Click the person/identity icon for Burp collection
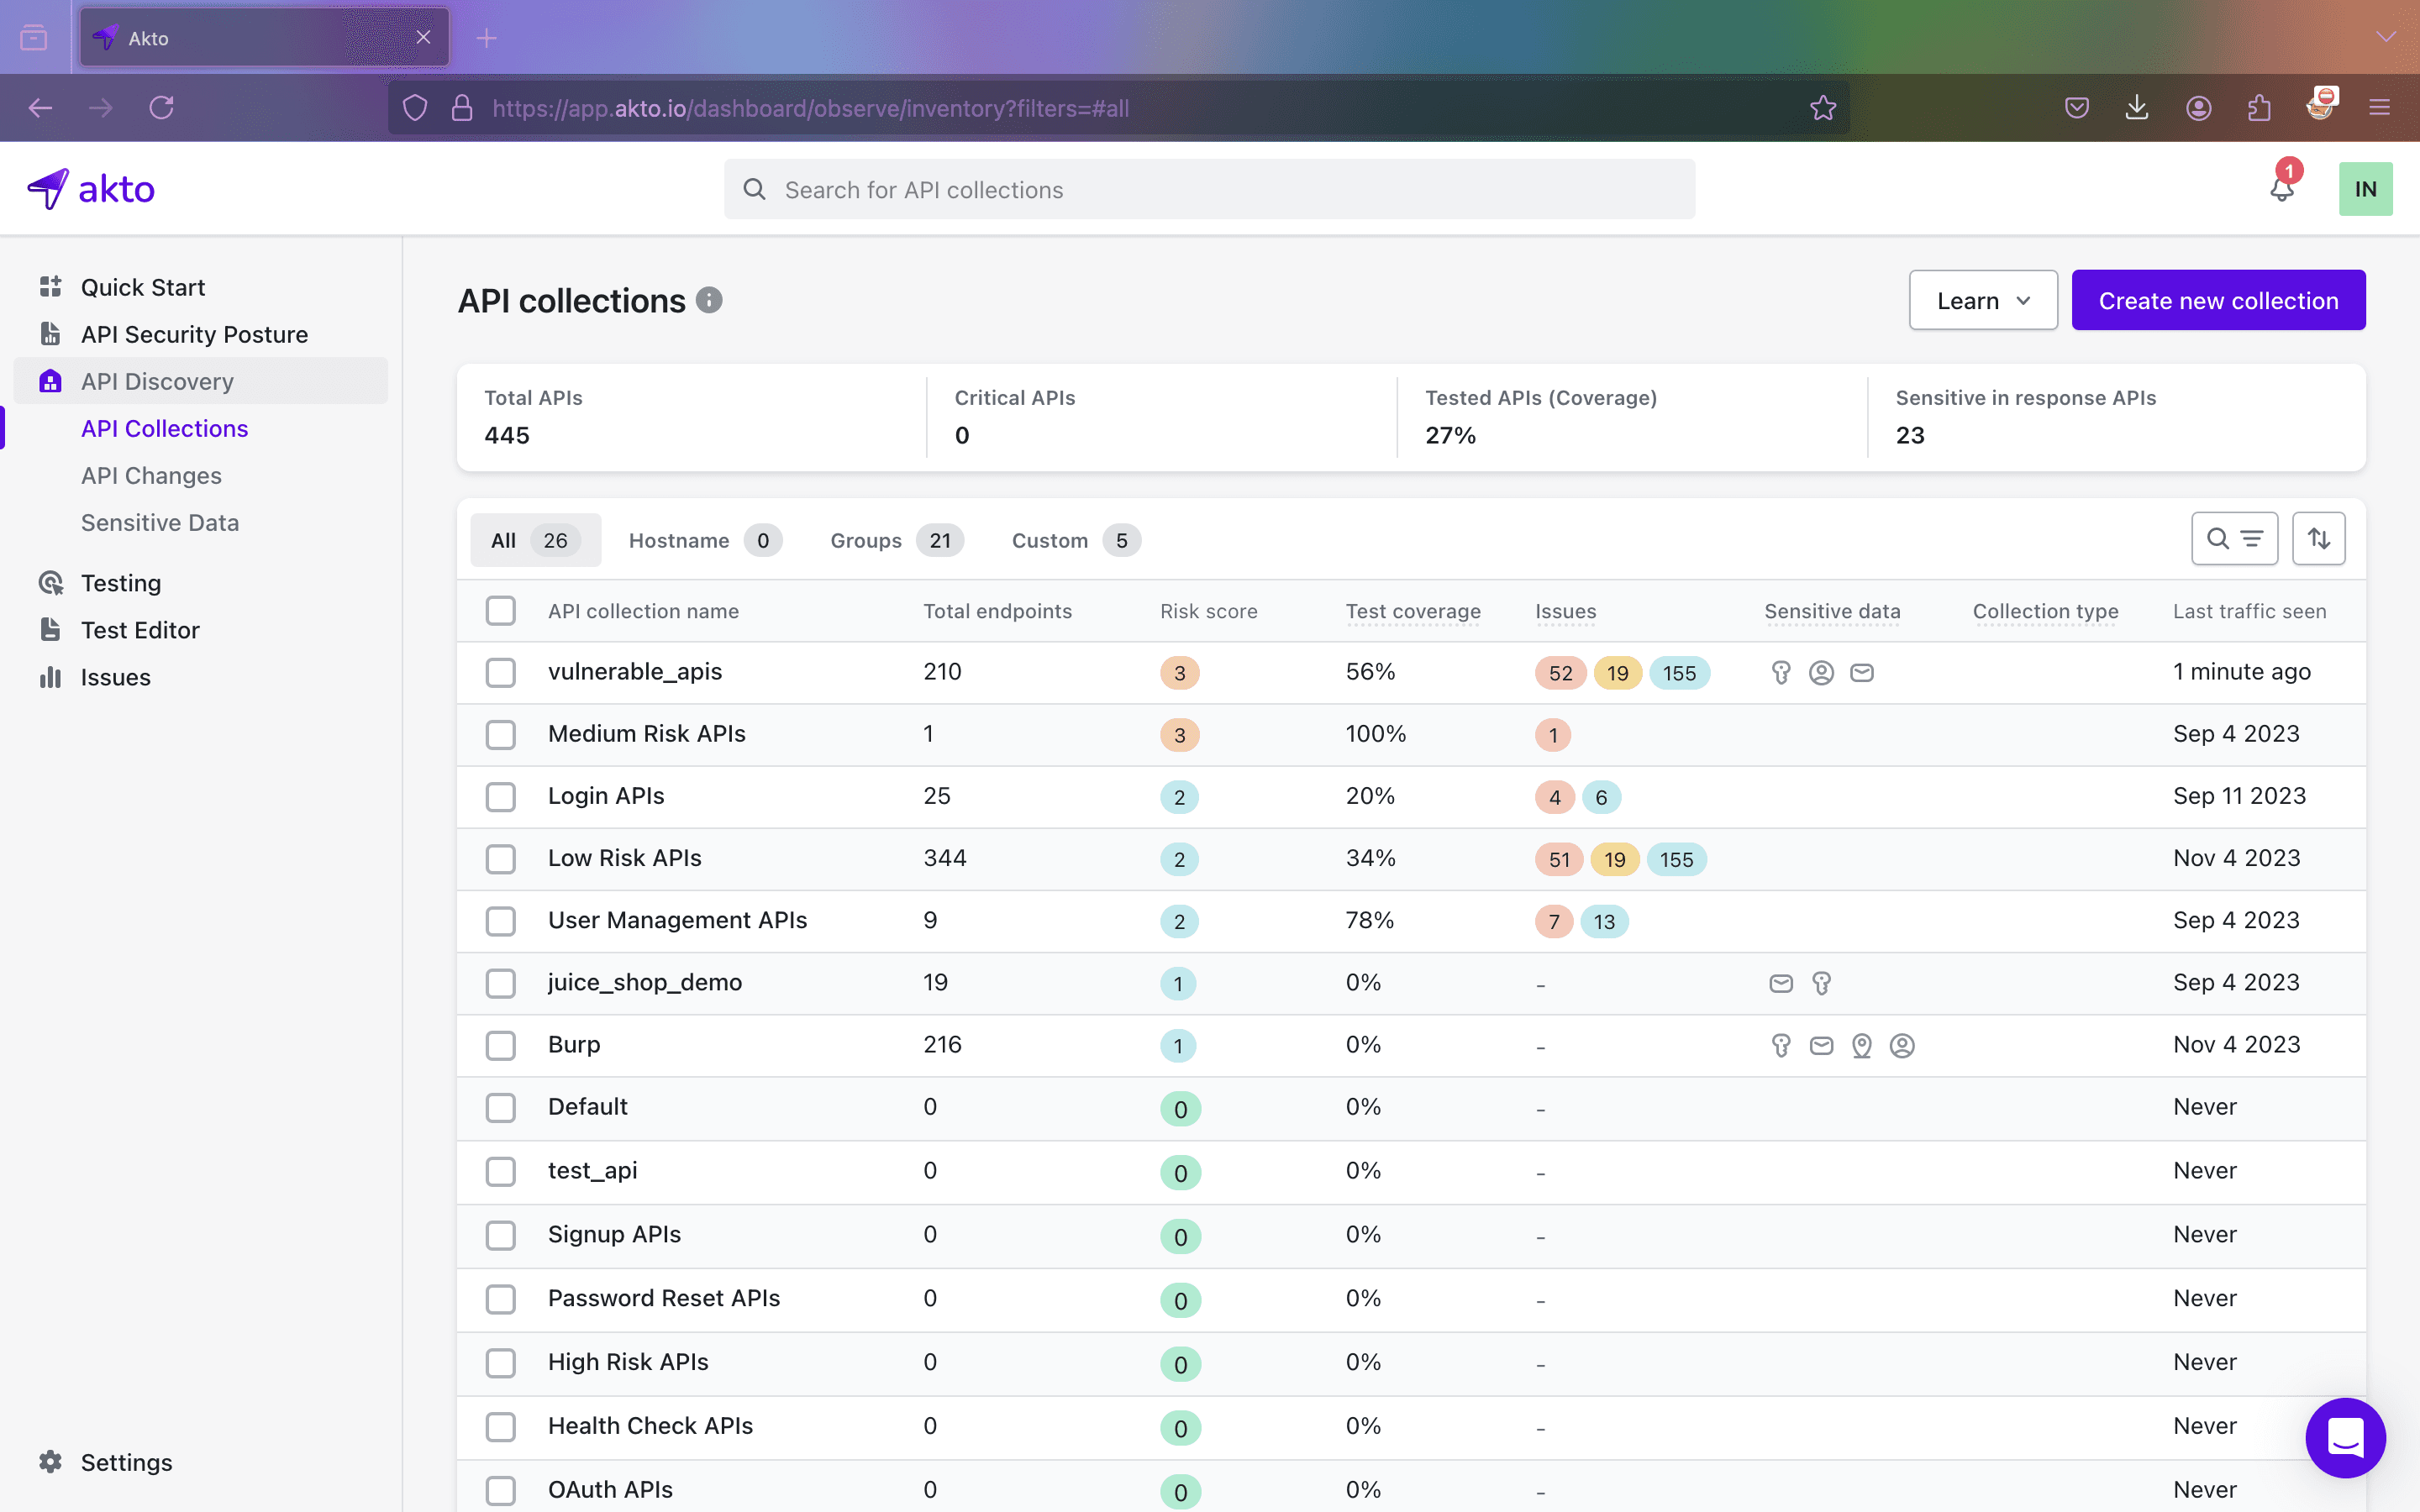This screenshot has height=1512, width=2420. [x=1901, y=1045]
